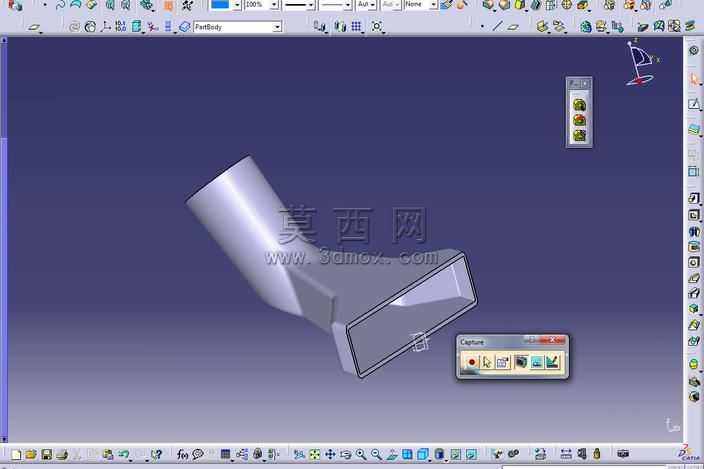
Task: Save the document with floppy icon
Action: click(47, 455)
